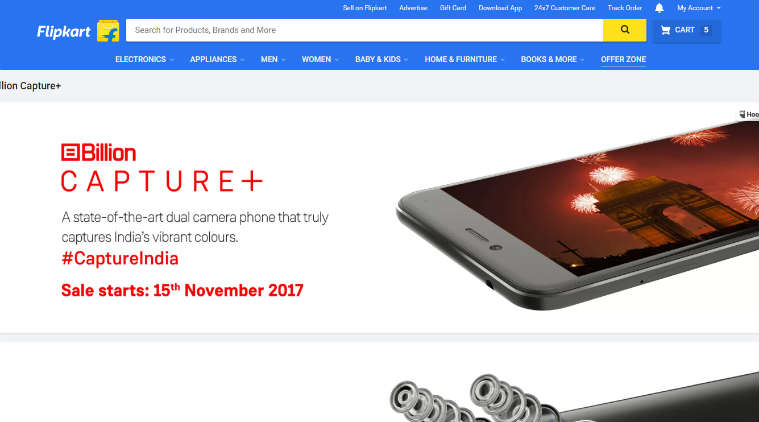Viewport: 759px width, 422px height.
Task: Expand the My Account dropdown
Action: point(698,8)
